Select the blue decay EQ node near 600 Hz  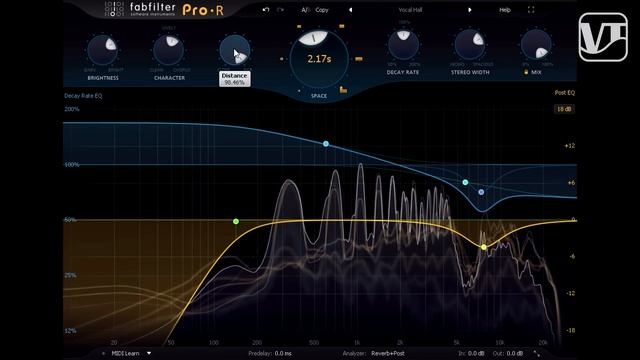(x=326, y=144)
